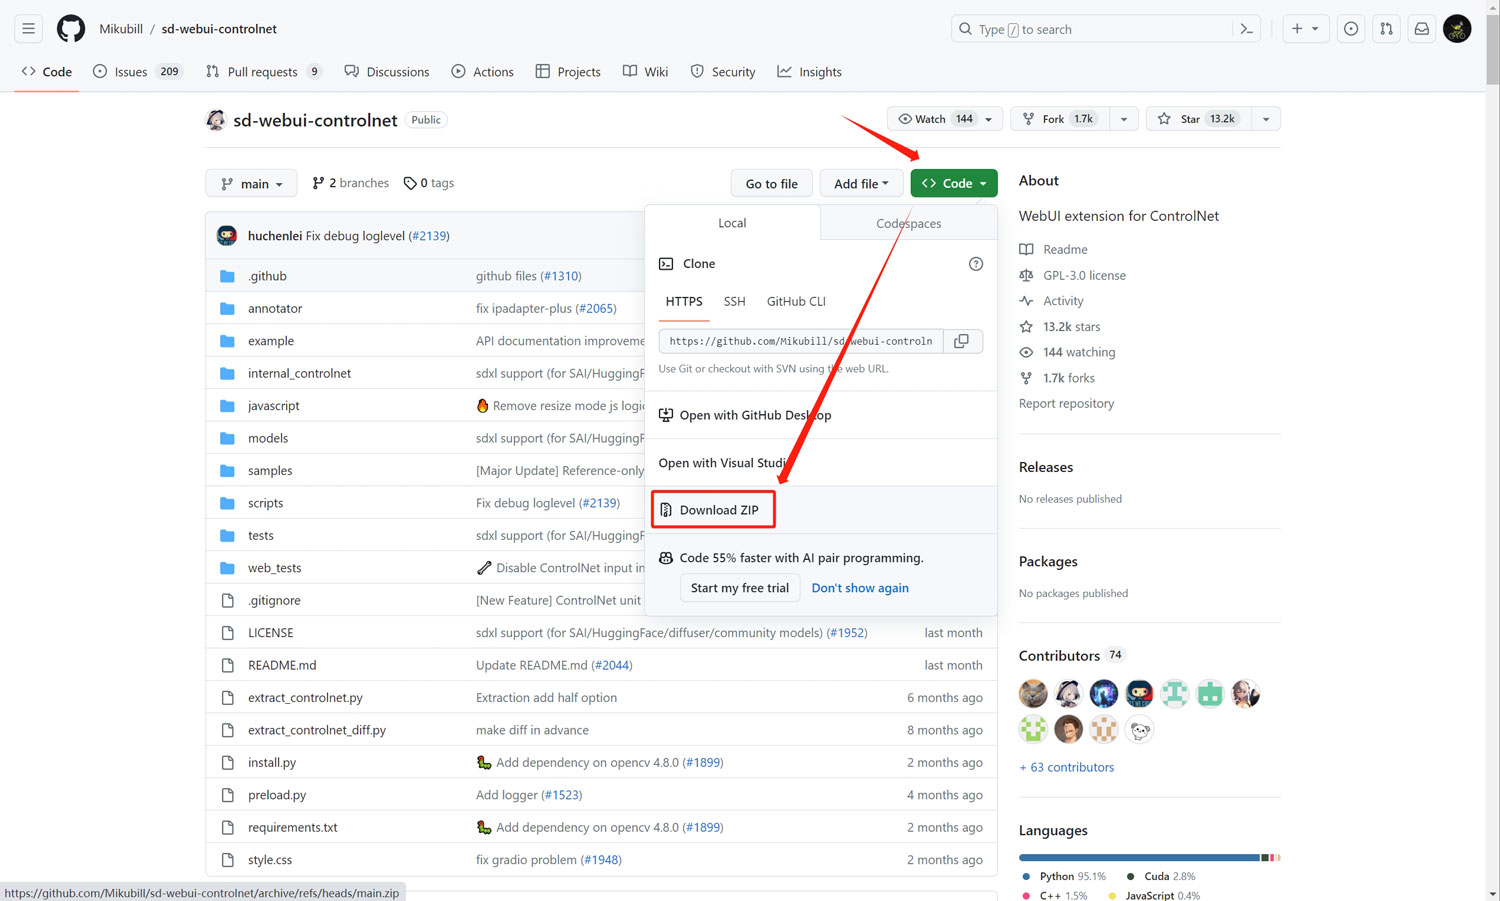Click the file icon beside requirements.txt
Viewport: 1500px width, 901px height.
[227, 828]
